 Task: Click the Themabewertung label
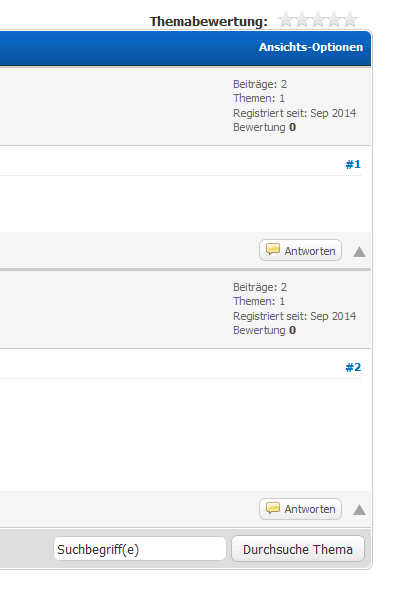[x=209, y=22]
